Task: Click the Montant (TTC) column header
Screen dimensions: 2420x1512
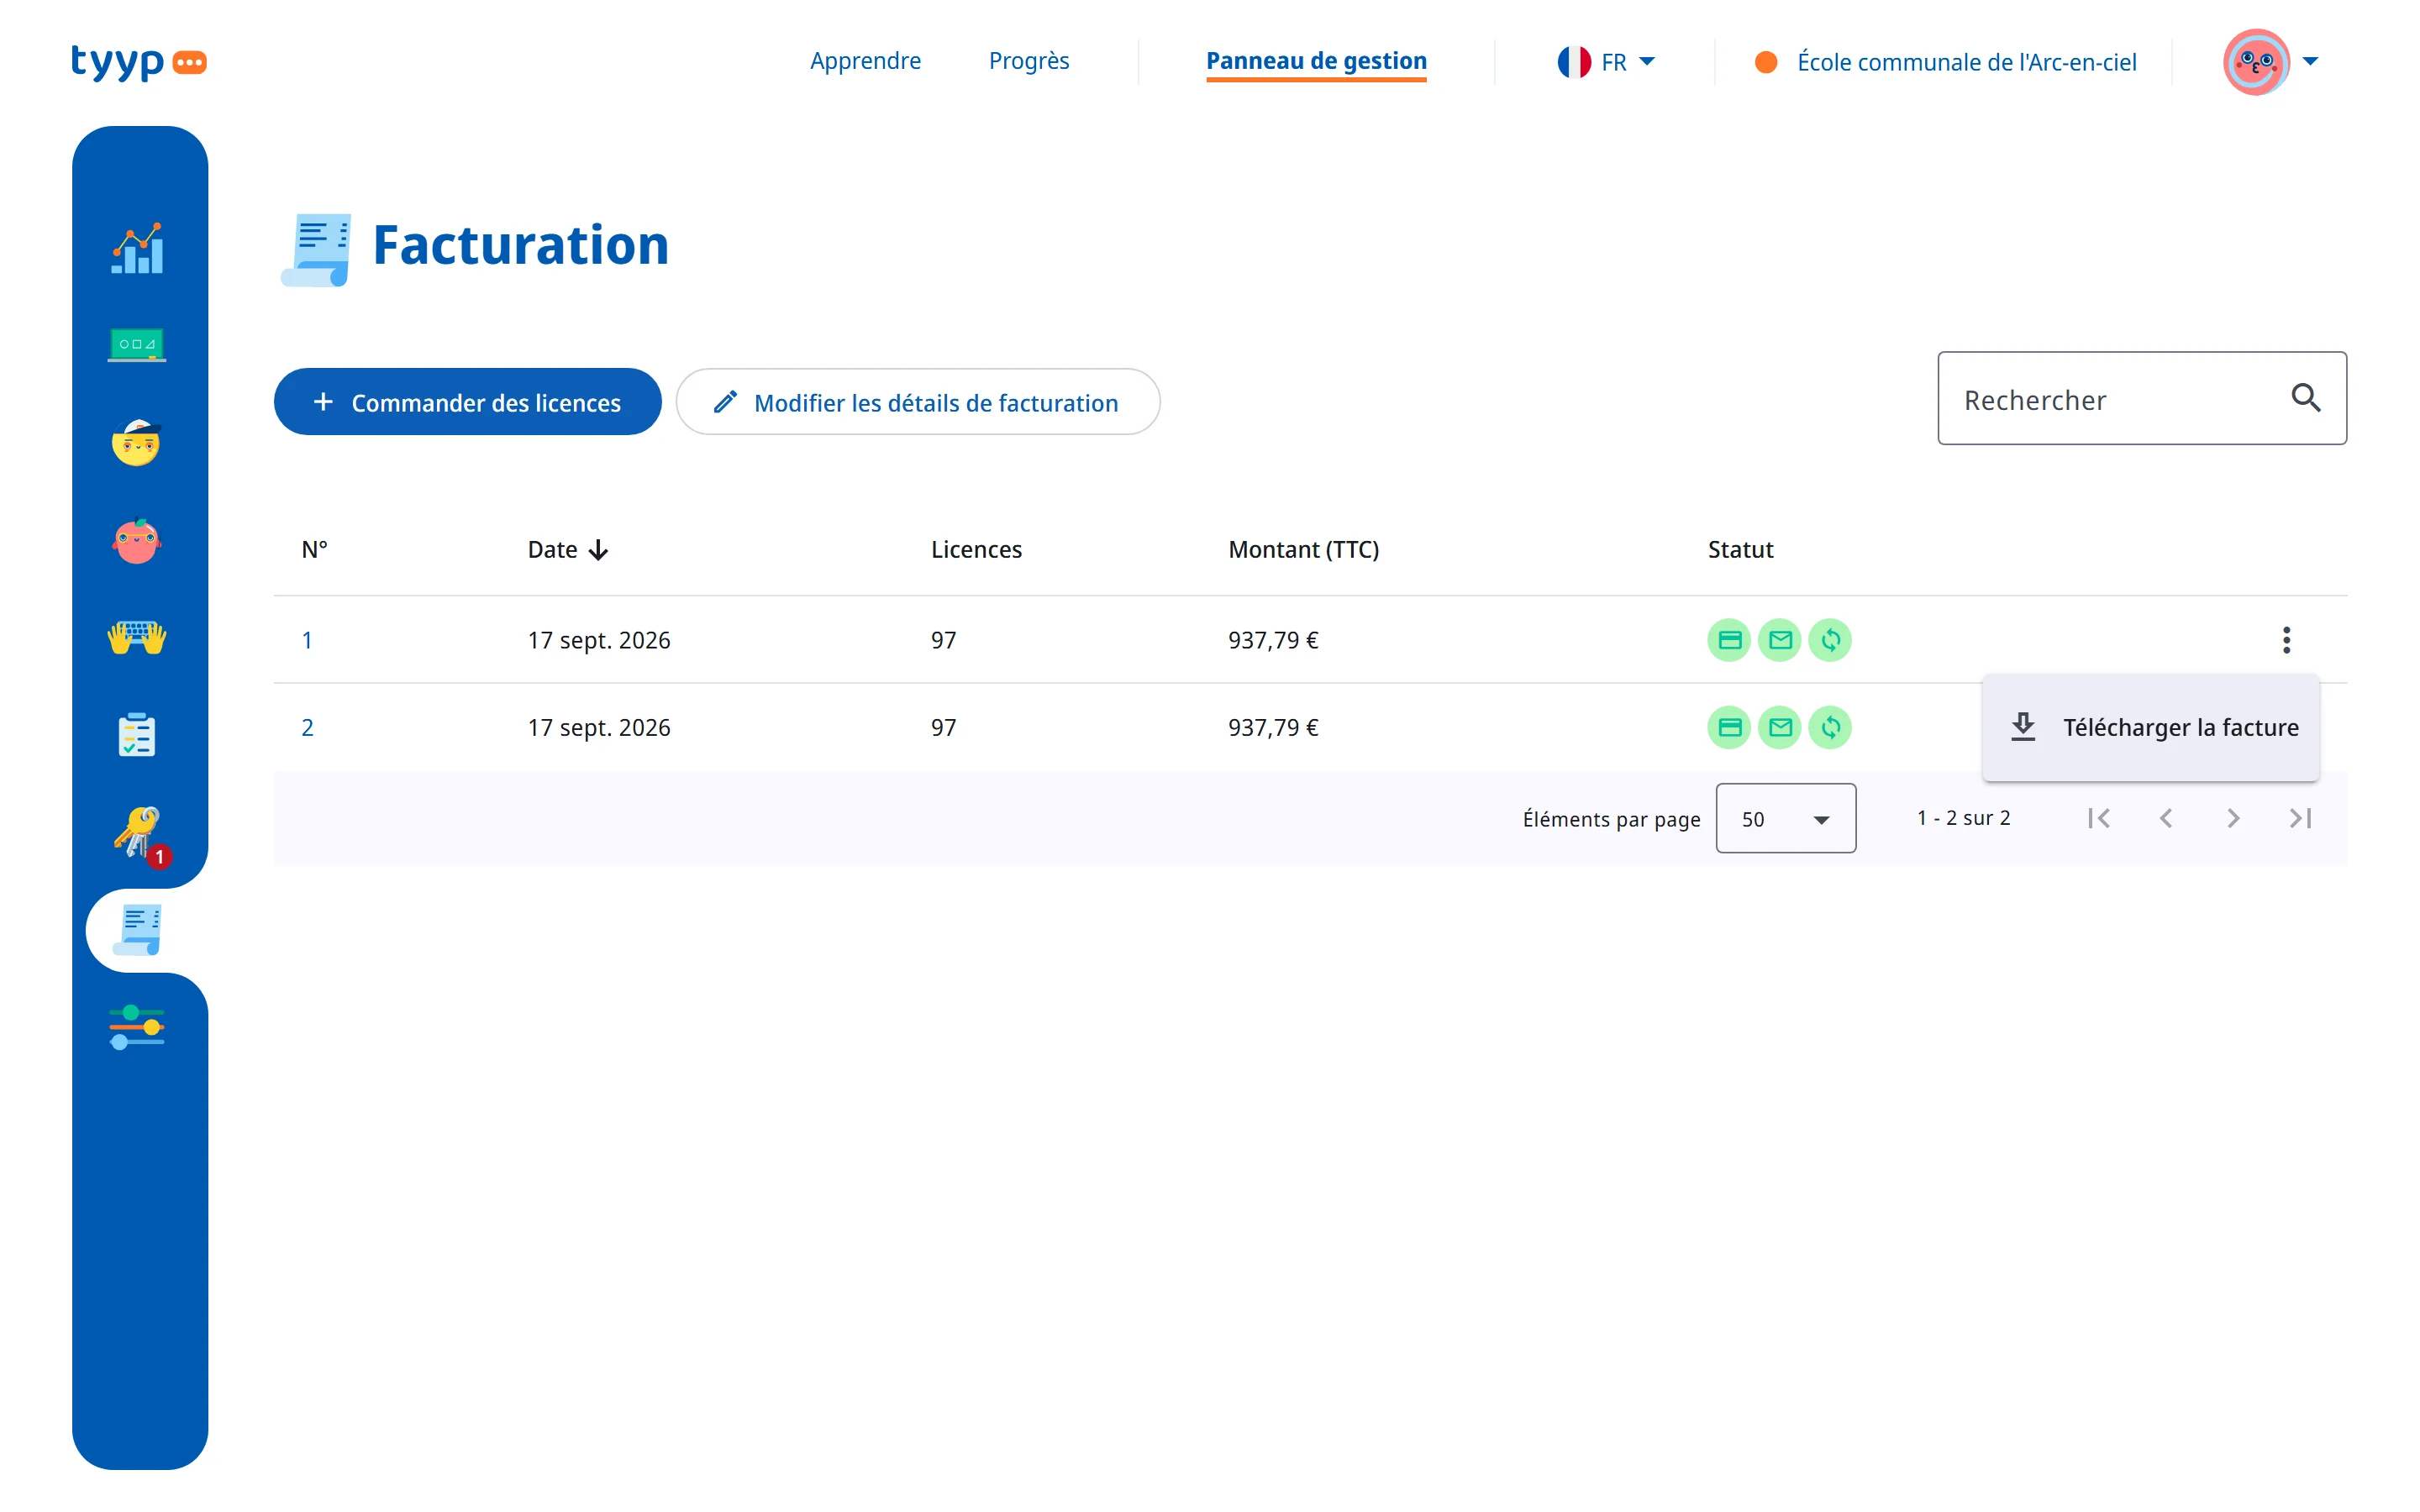Action: 1303,550
